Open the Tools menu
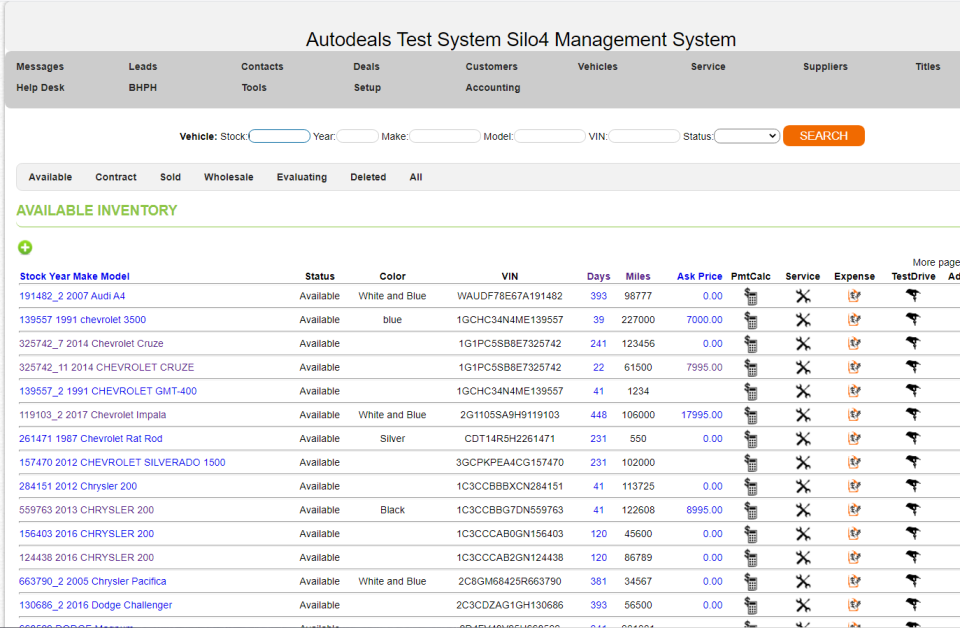960x628 pixels. 254,88
